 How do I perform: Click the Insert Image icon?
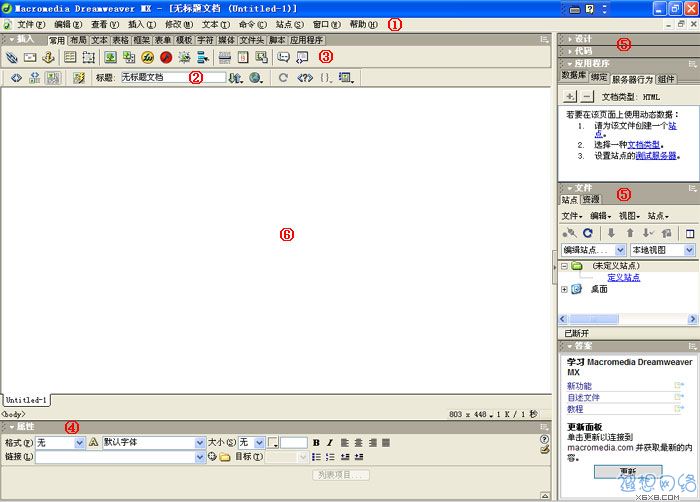[x=110, y=57]
